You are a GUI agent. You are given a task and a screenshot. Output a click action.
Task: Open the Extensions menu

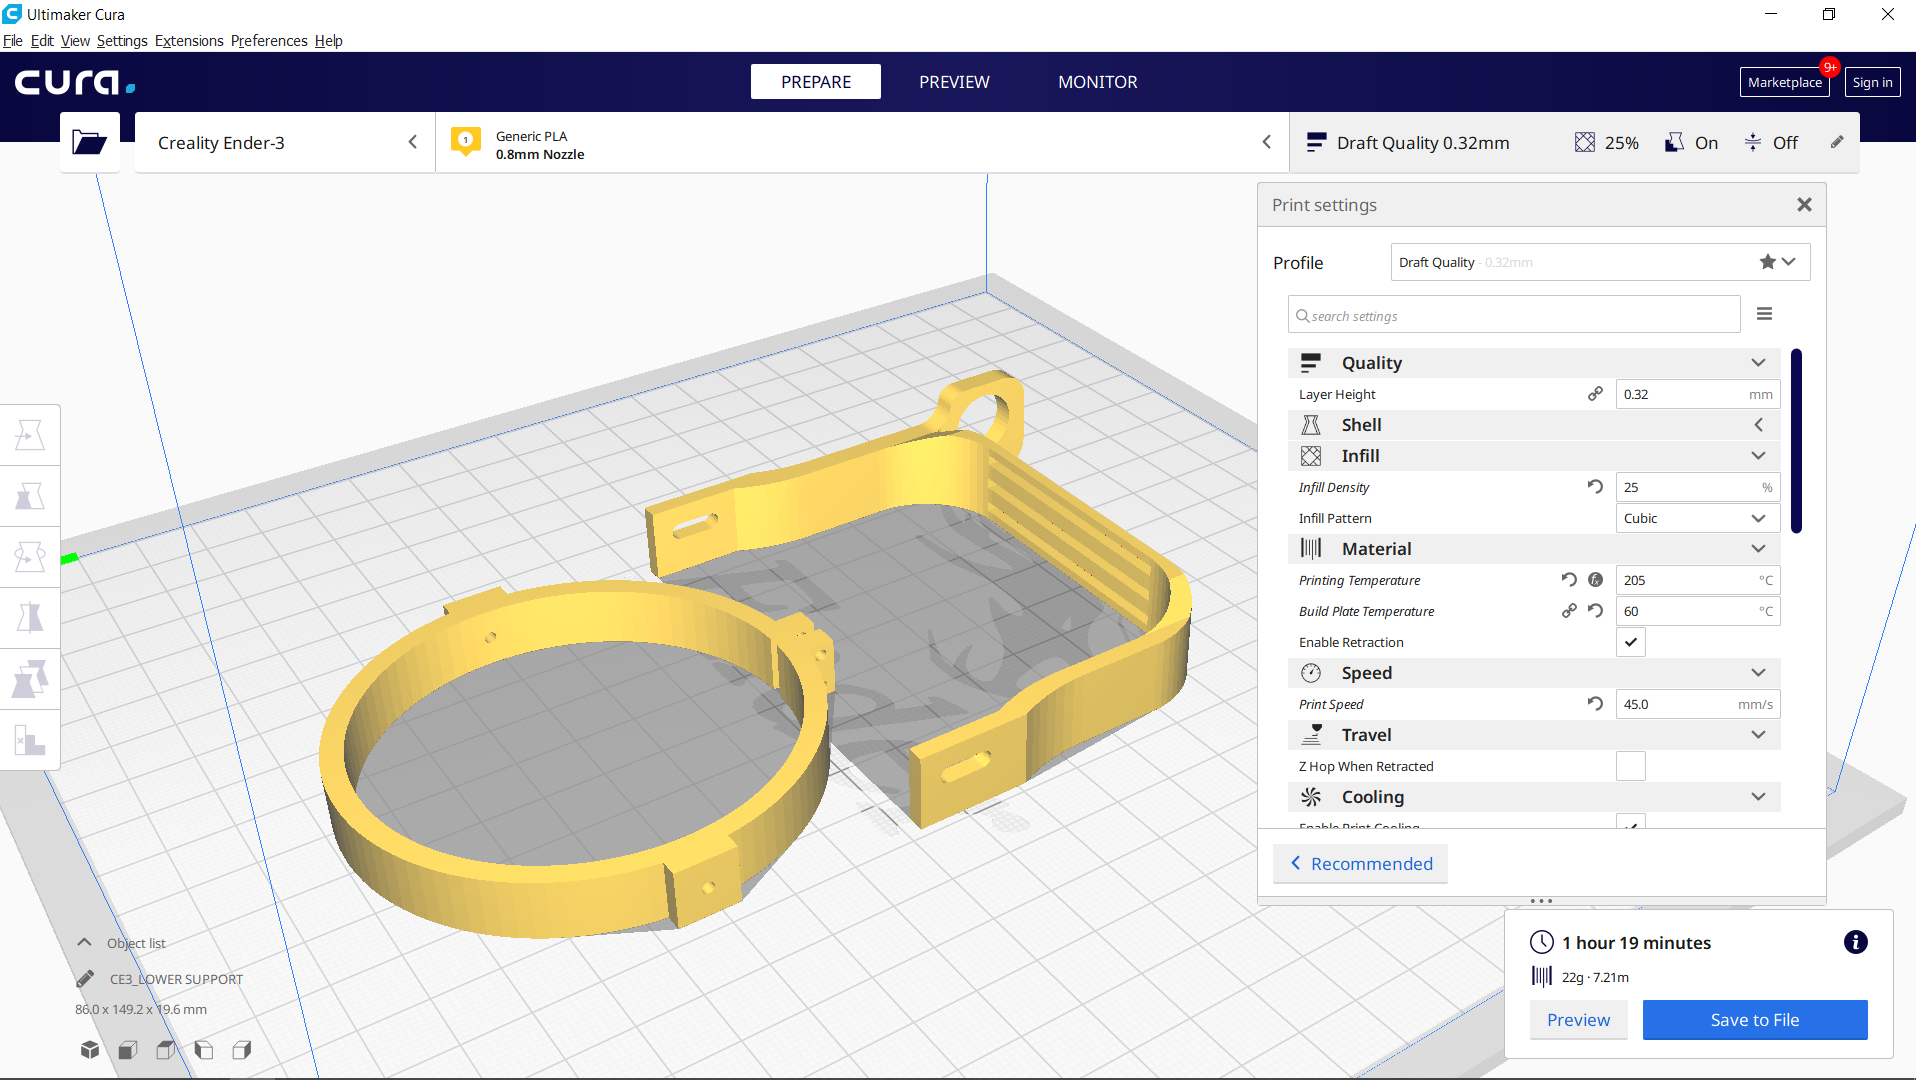189,41
